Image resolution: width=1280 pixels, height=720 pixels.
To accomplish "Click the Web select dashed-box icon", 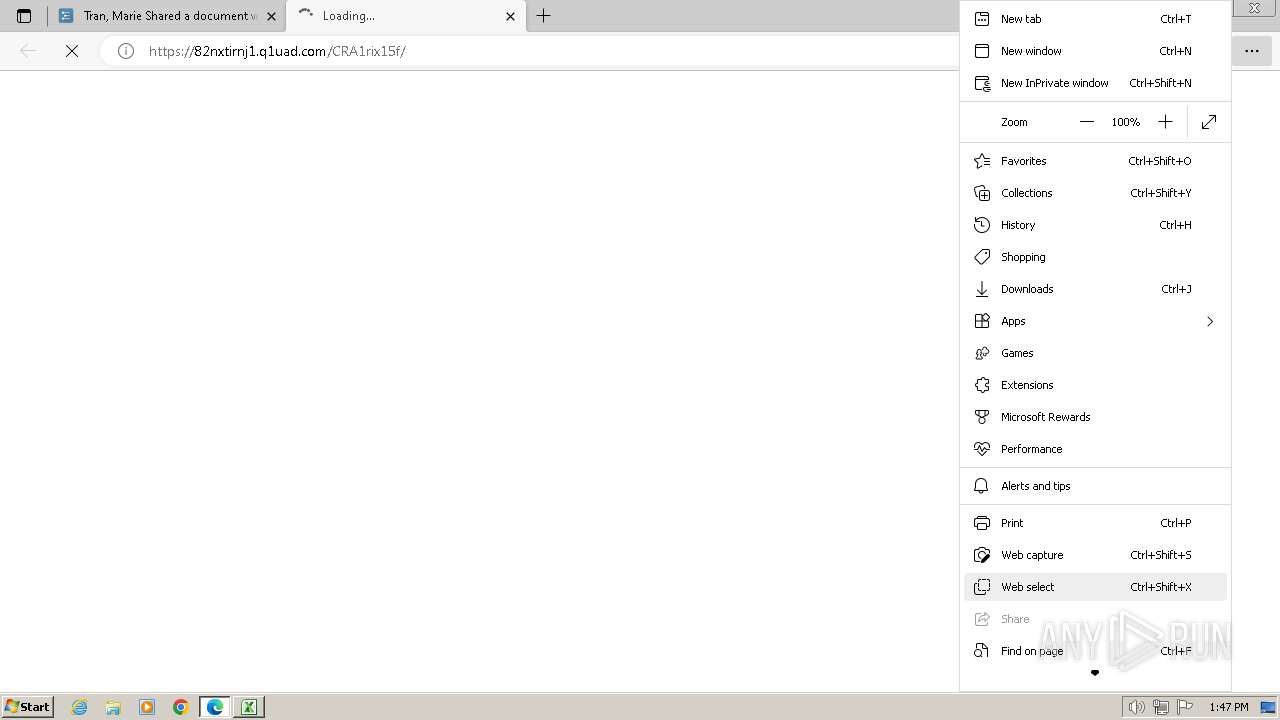I will click(x=982, y=587).
